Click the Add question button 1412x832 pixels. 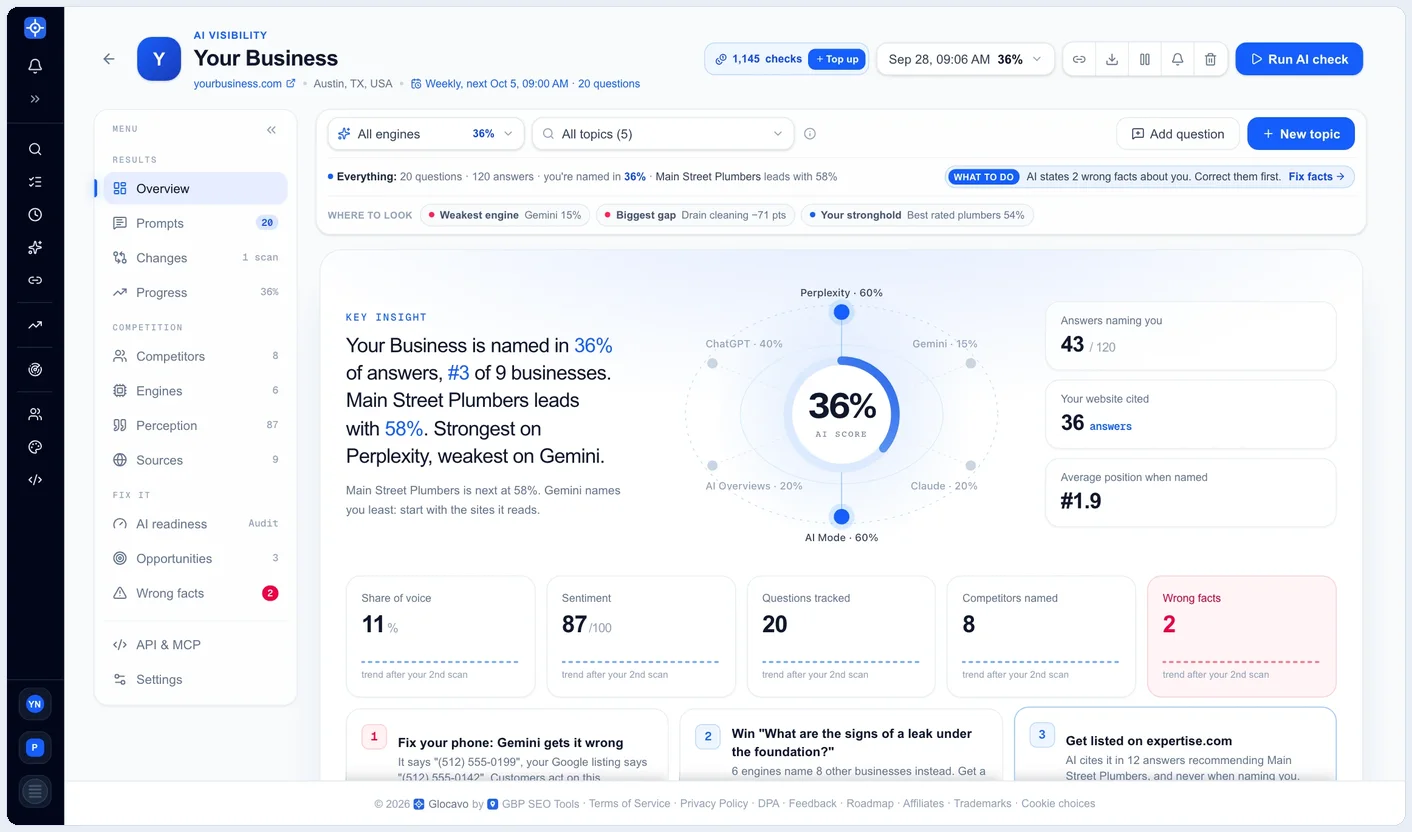pyautogui.click(x=1178, y=134)
